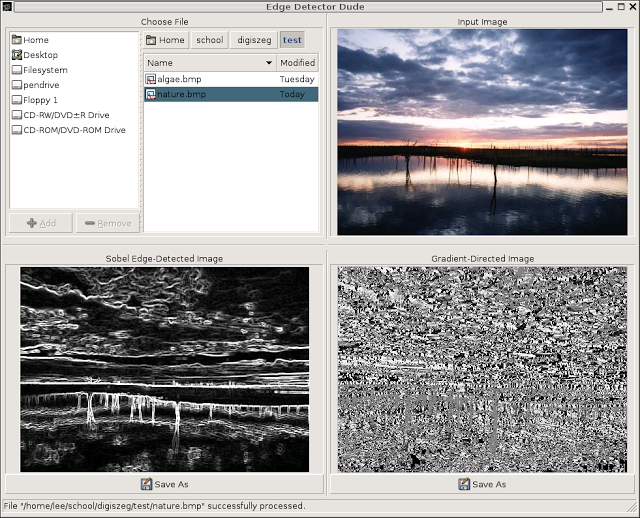Save the Sobel edge-detected image
This screenshot has height=518, width=640.
[164, 484]
